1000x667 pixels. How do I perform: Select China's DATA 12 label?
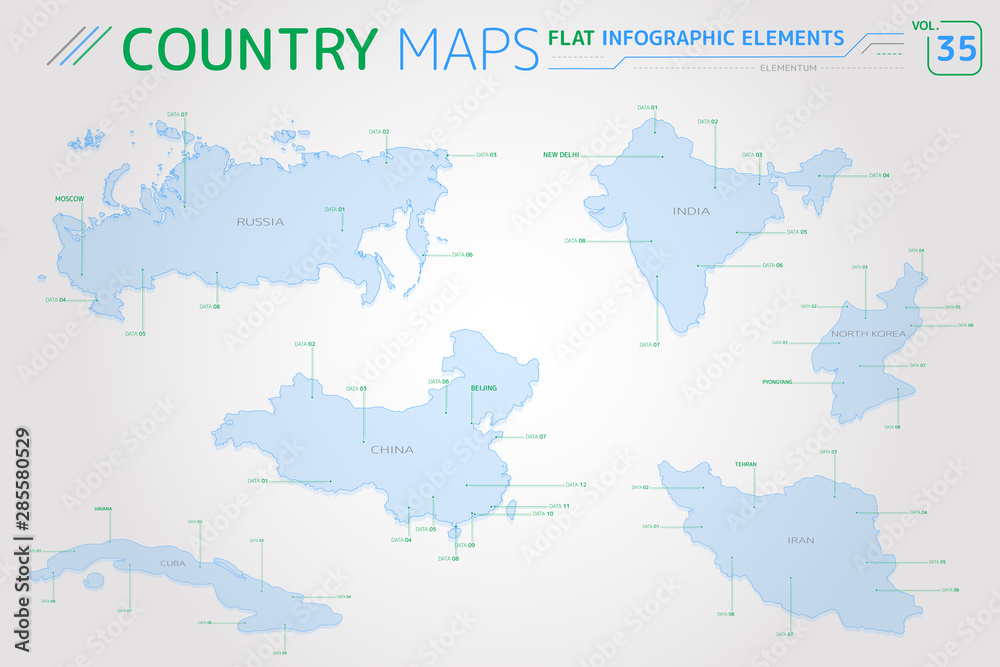tap(576, 485)
